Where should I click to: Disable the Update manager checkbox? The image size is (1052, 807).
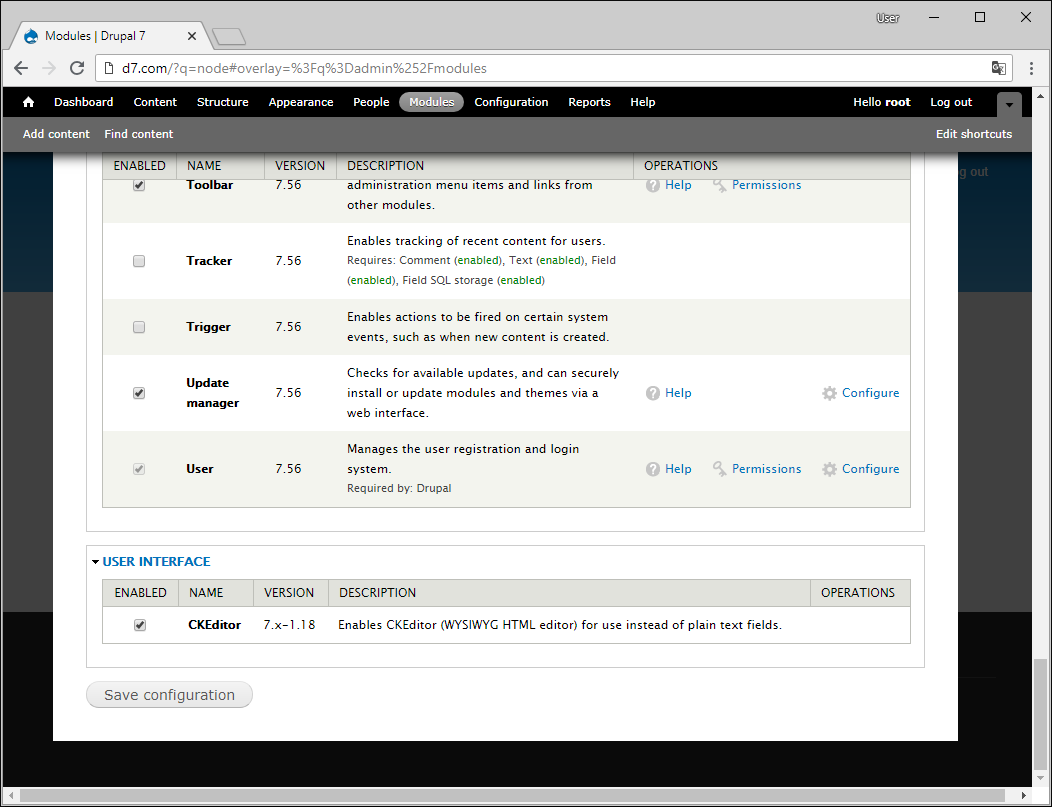(x=139, y=393)
